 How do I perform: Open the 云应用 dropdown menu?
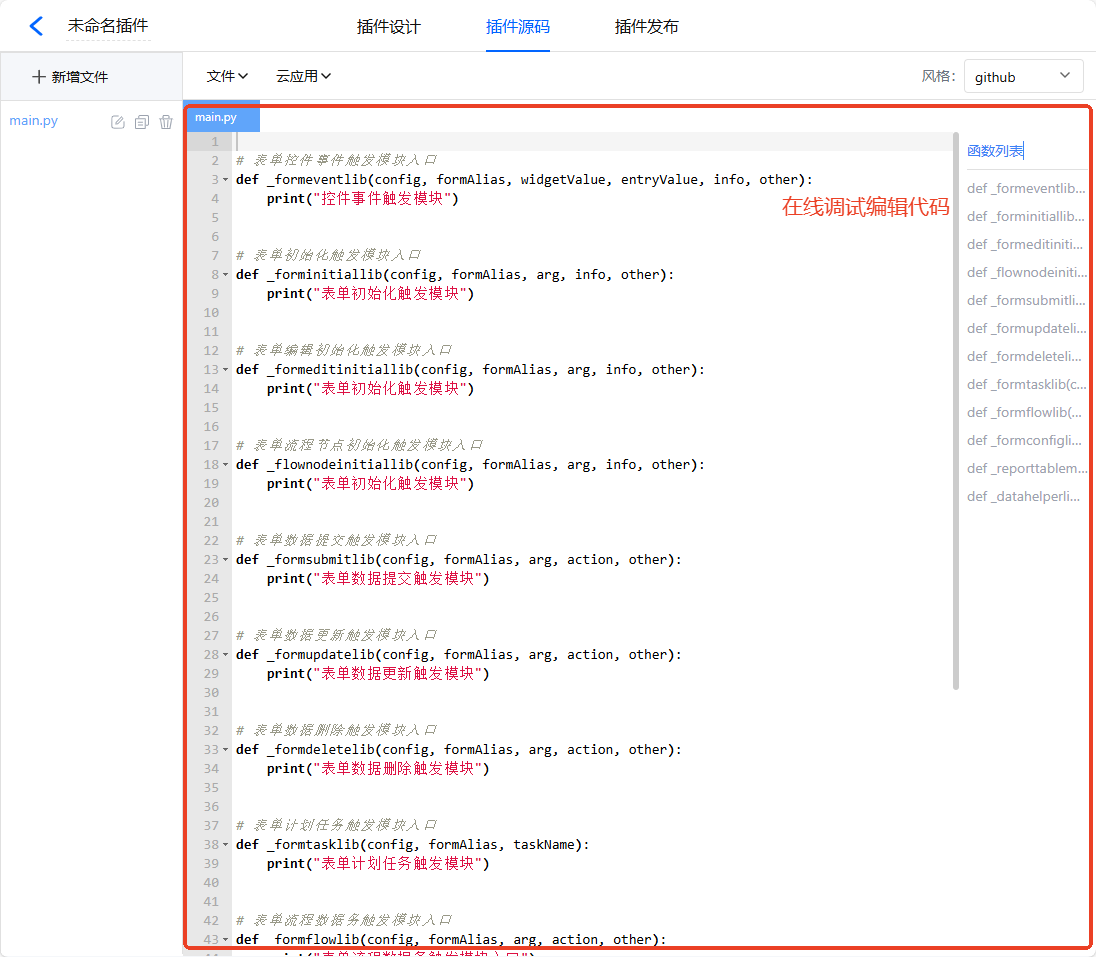303,76
